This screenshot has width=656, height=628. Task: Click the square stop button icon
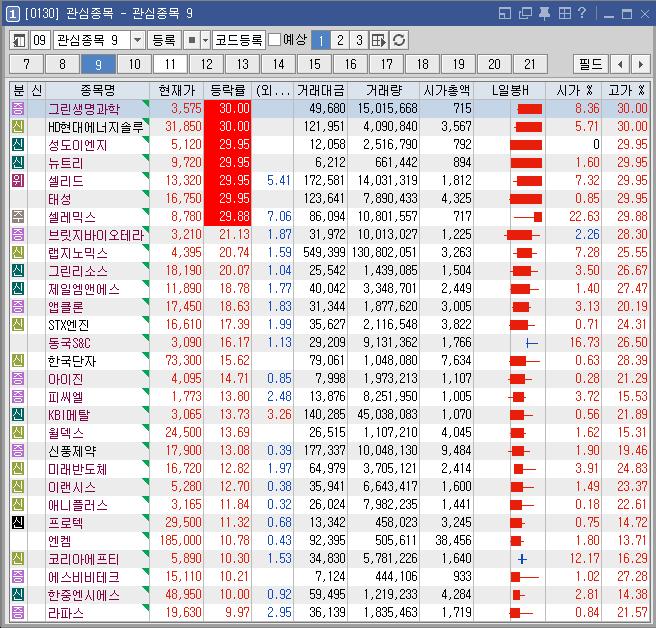tap(192, 40)
